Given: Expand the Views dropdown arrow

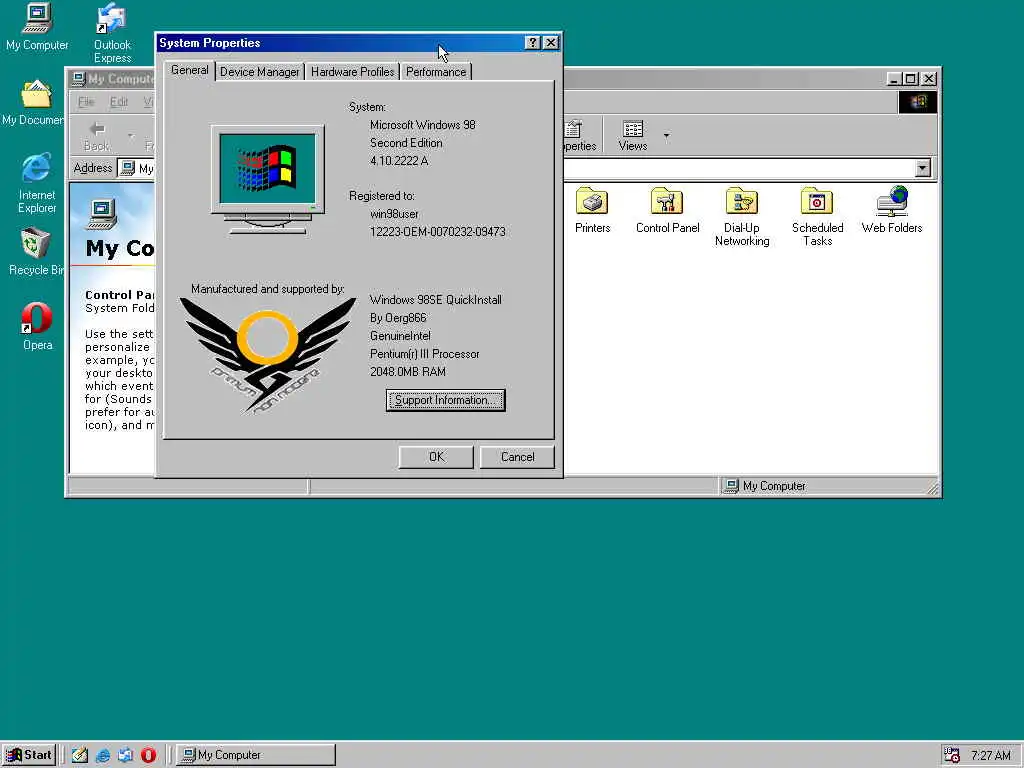Looking at the screenshot, I should (x=666, y=136).
